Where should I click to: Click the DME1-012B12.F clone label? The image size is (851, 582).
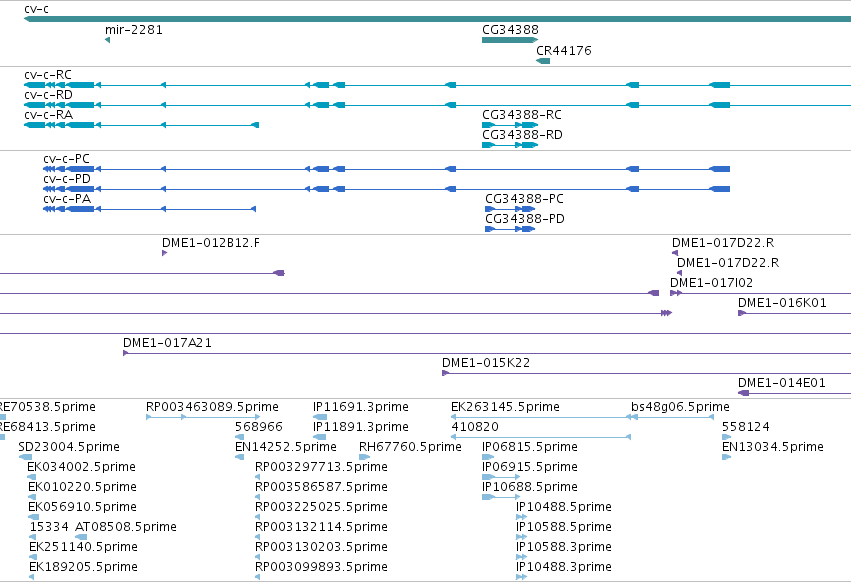pos(211,243)
